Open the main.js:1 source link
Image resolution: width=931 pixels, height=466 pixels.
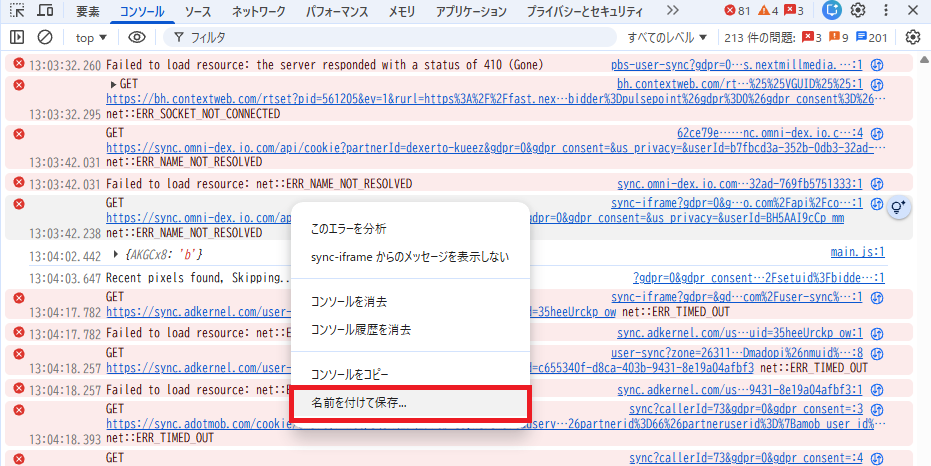tap(857, 254)
